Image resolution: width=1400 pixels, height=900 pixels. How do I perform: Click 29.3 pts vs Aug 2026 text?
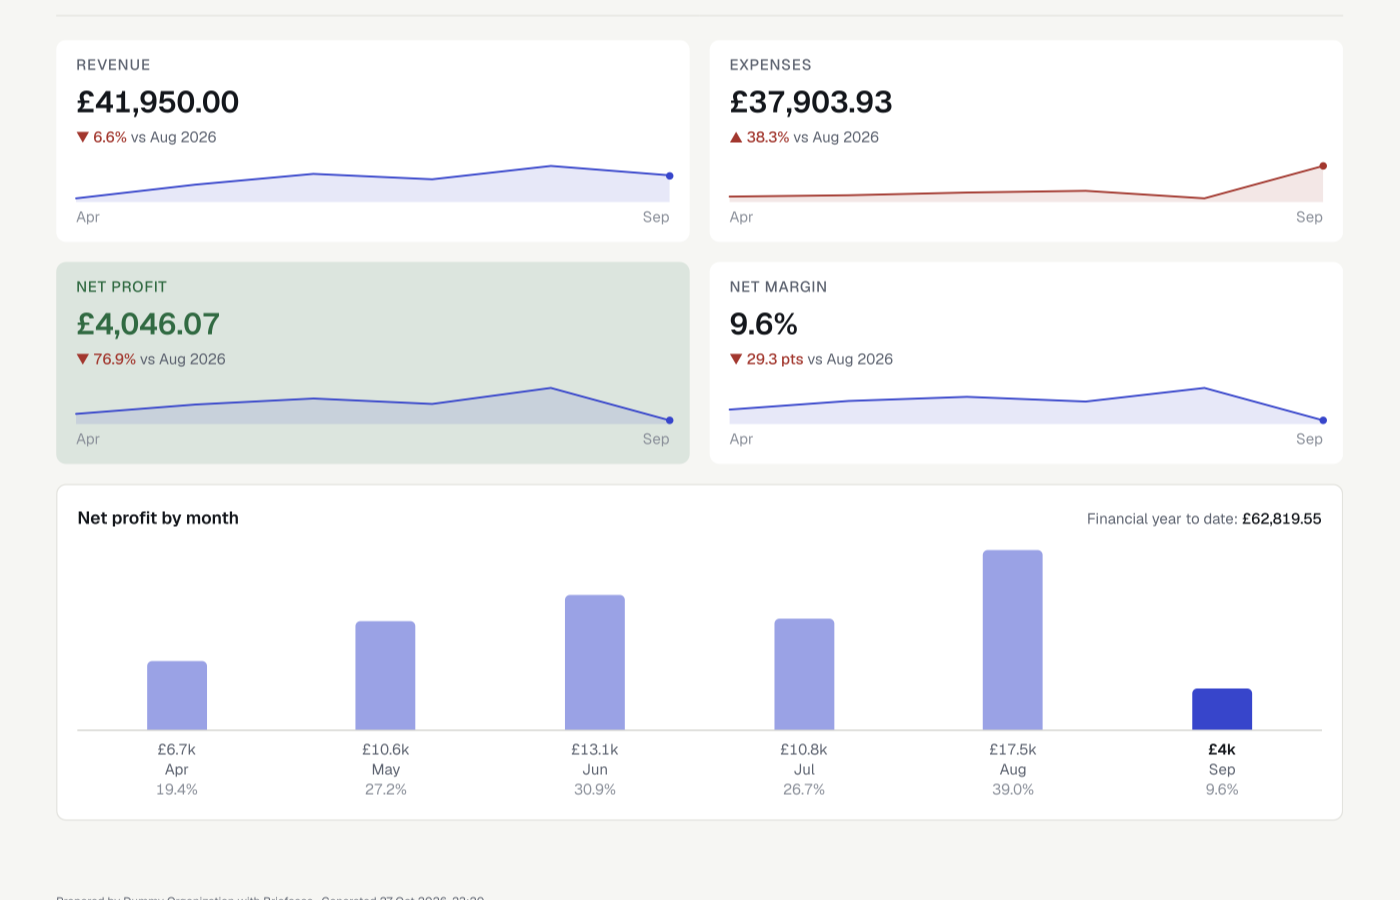pyautogui.click(x=820, y=359)
